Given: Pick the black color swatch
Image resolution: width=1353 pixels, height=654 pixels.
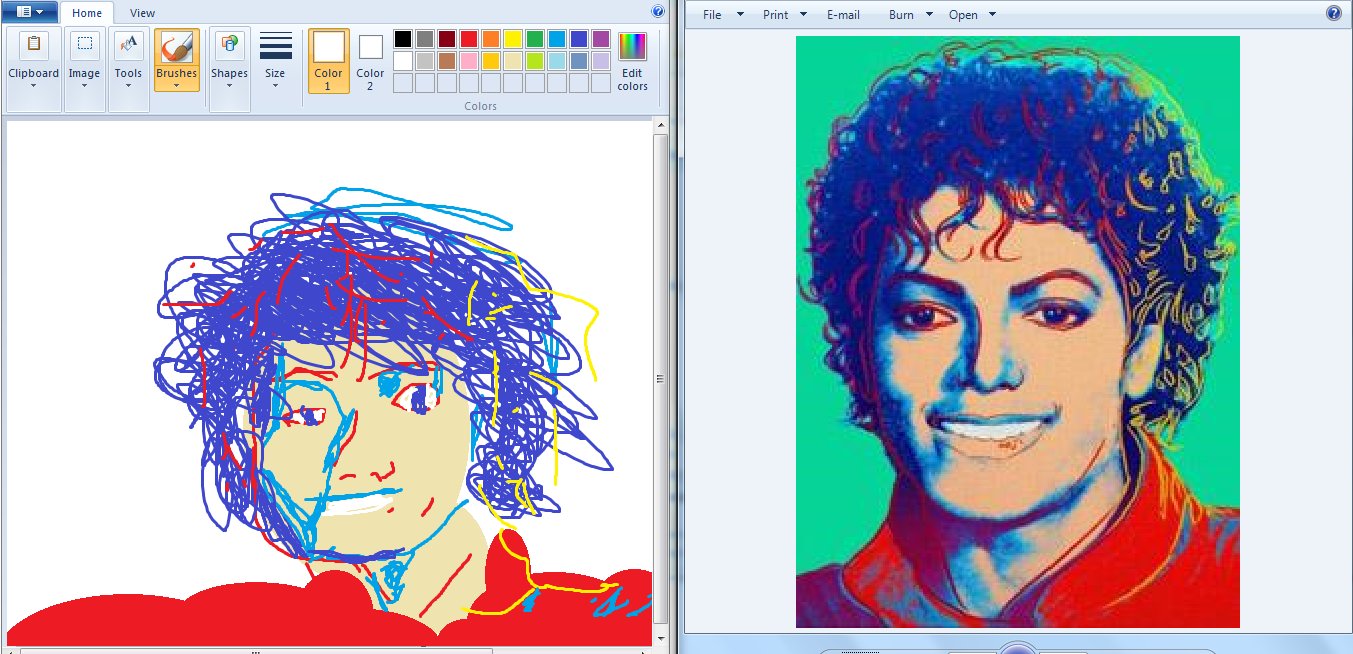Looking at the screenshot, I should (402, 39).
